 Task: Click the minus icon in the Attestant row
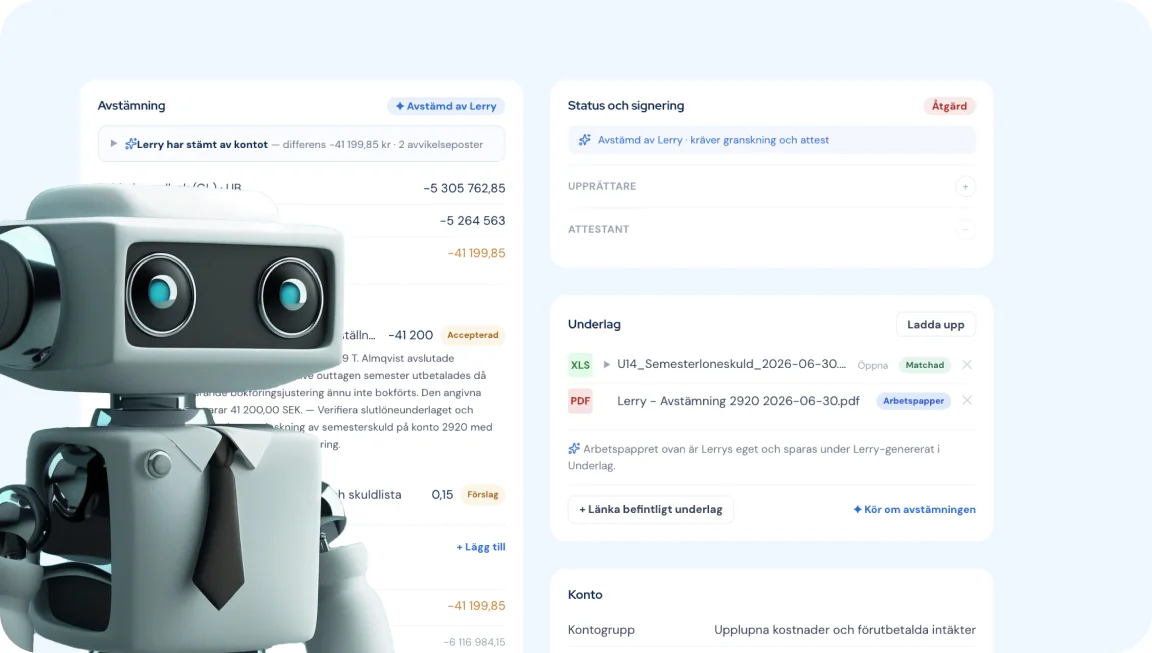pyautogui.click(x=965, y=229)
